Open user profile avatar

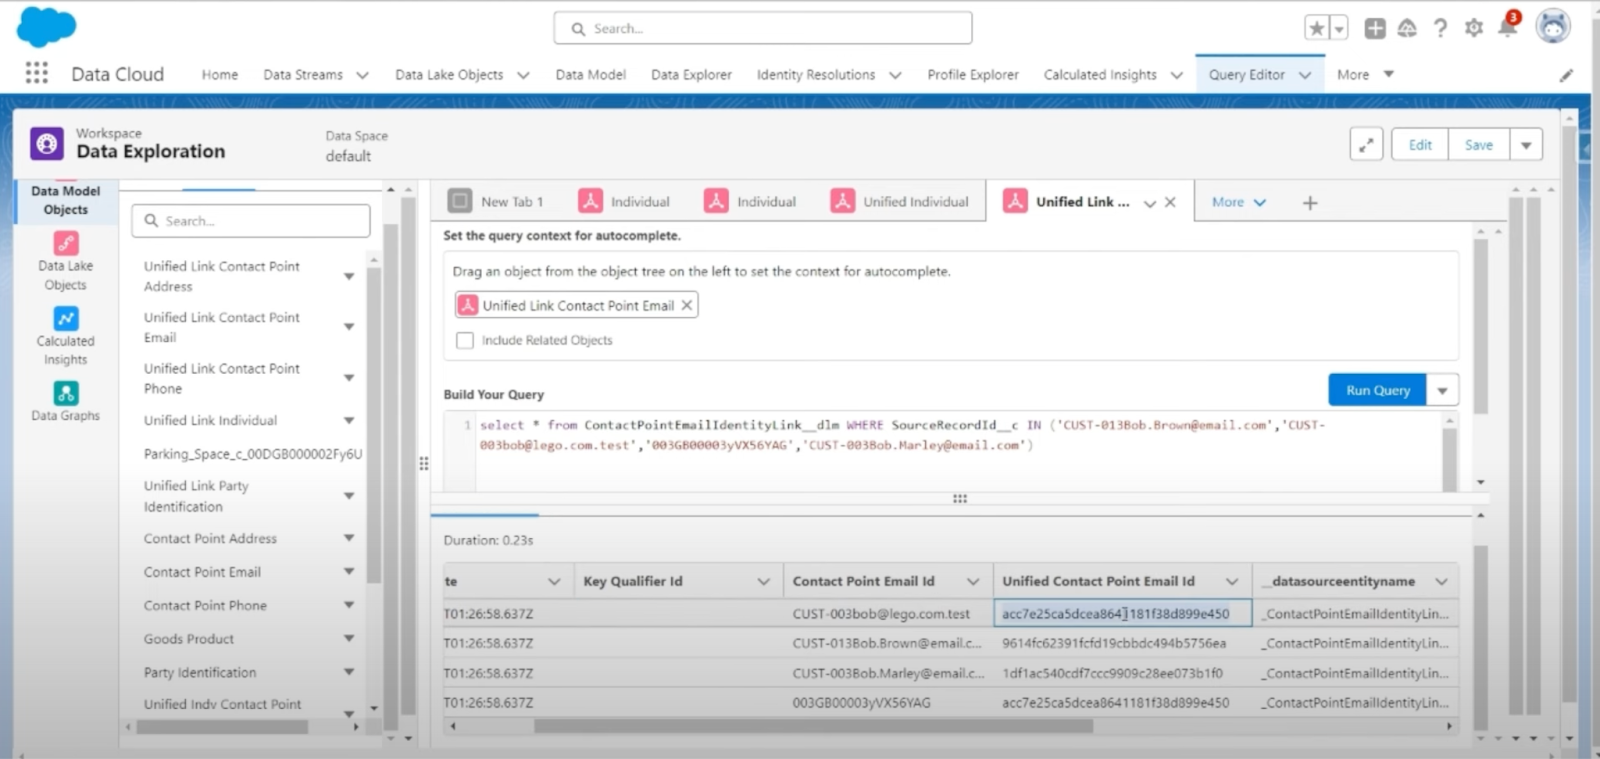click(x=1553, y=27)
